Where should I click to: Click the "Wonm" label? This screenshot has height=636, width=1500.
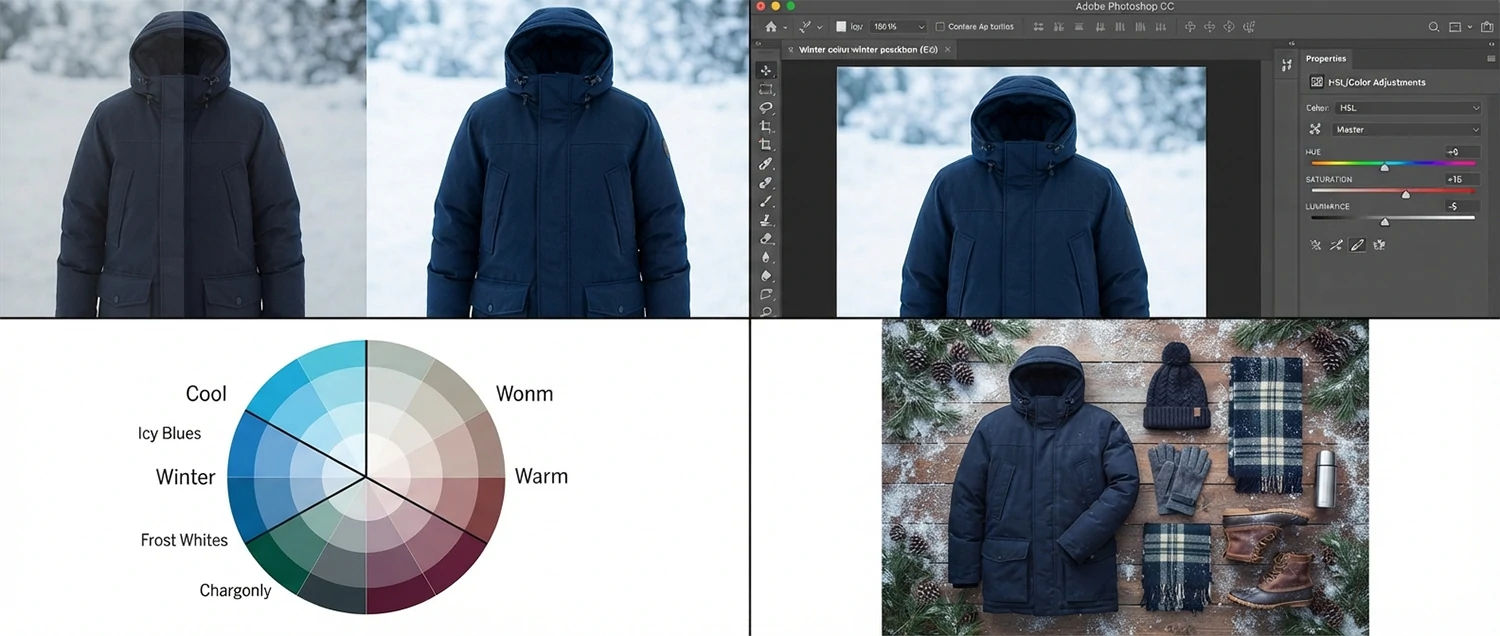524,393
